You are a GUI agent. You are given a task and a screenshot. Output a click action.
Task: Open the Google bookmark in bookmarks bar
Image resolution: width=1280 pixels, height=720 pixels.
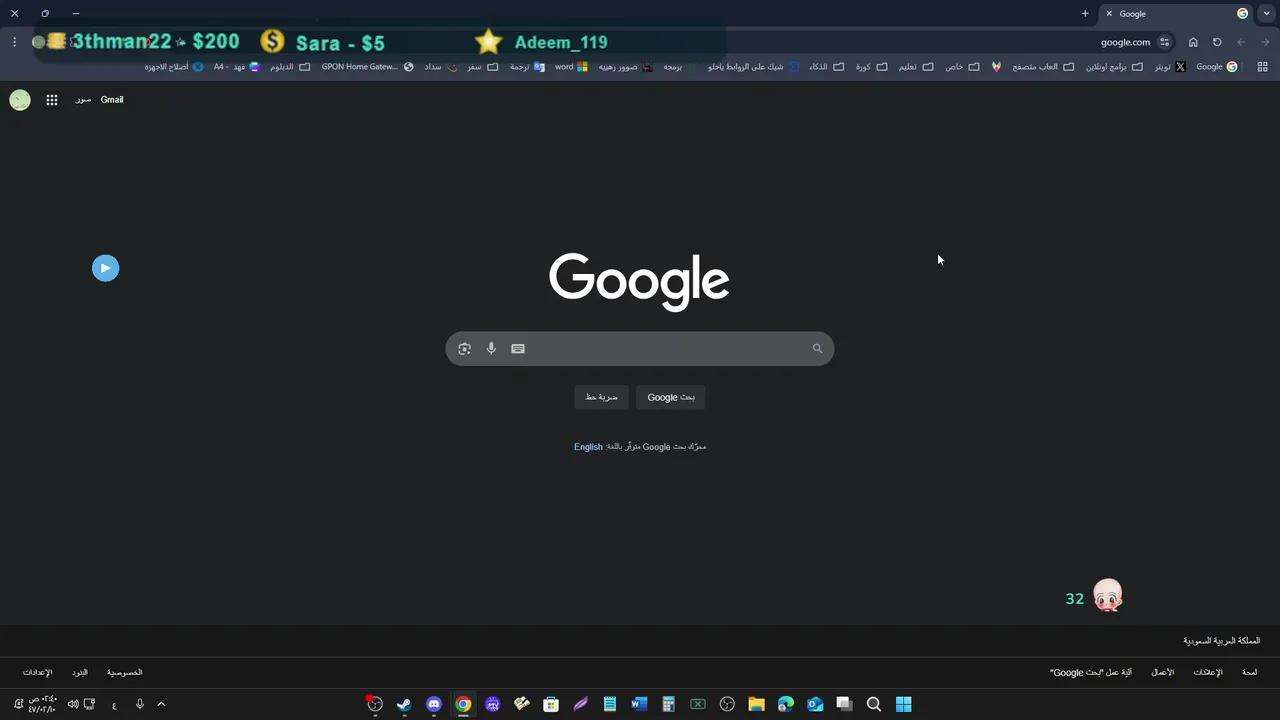1217,67
